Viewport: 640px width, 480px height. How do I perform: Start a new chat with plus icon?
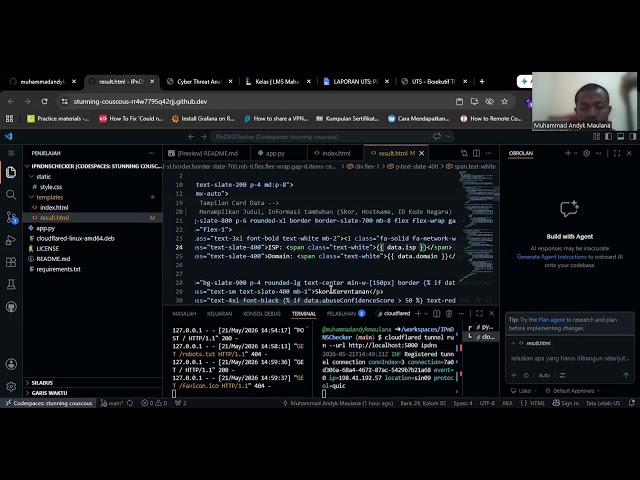coord(568,153)
